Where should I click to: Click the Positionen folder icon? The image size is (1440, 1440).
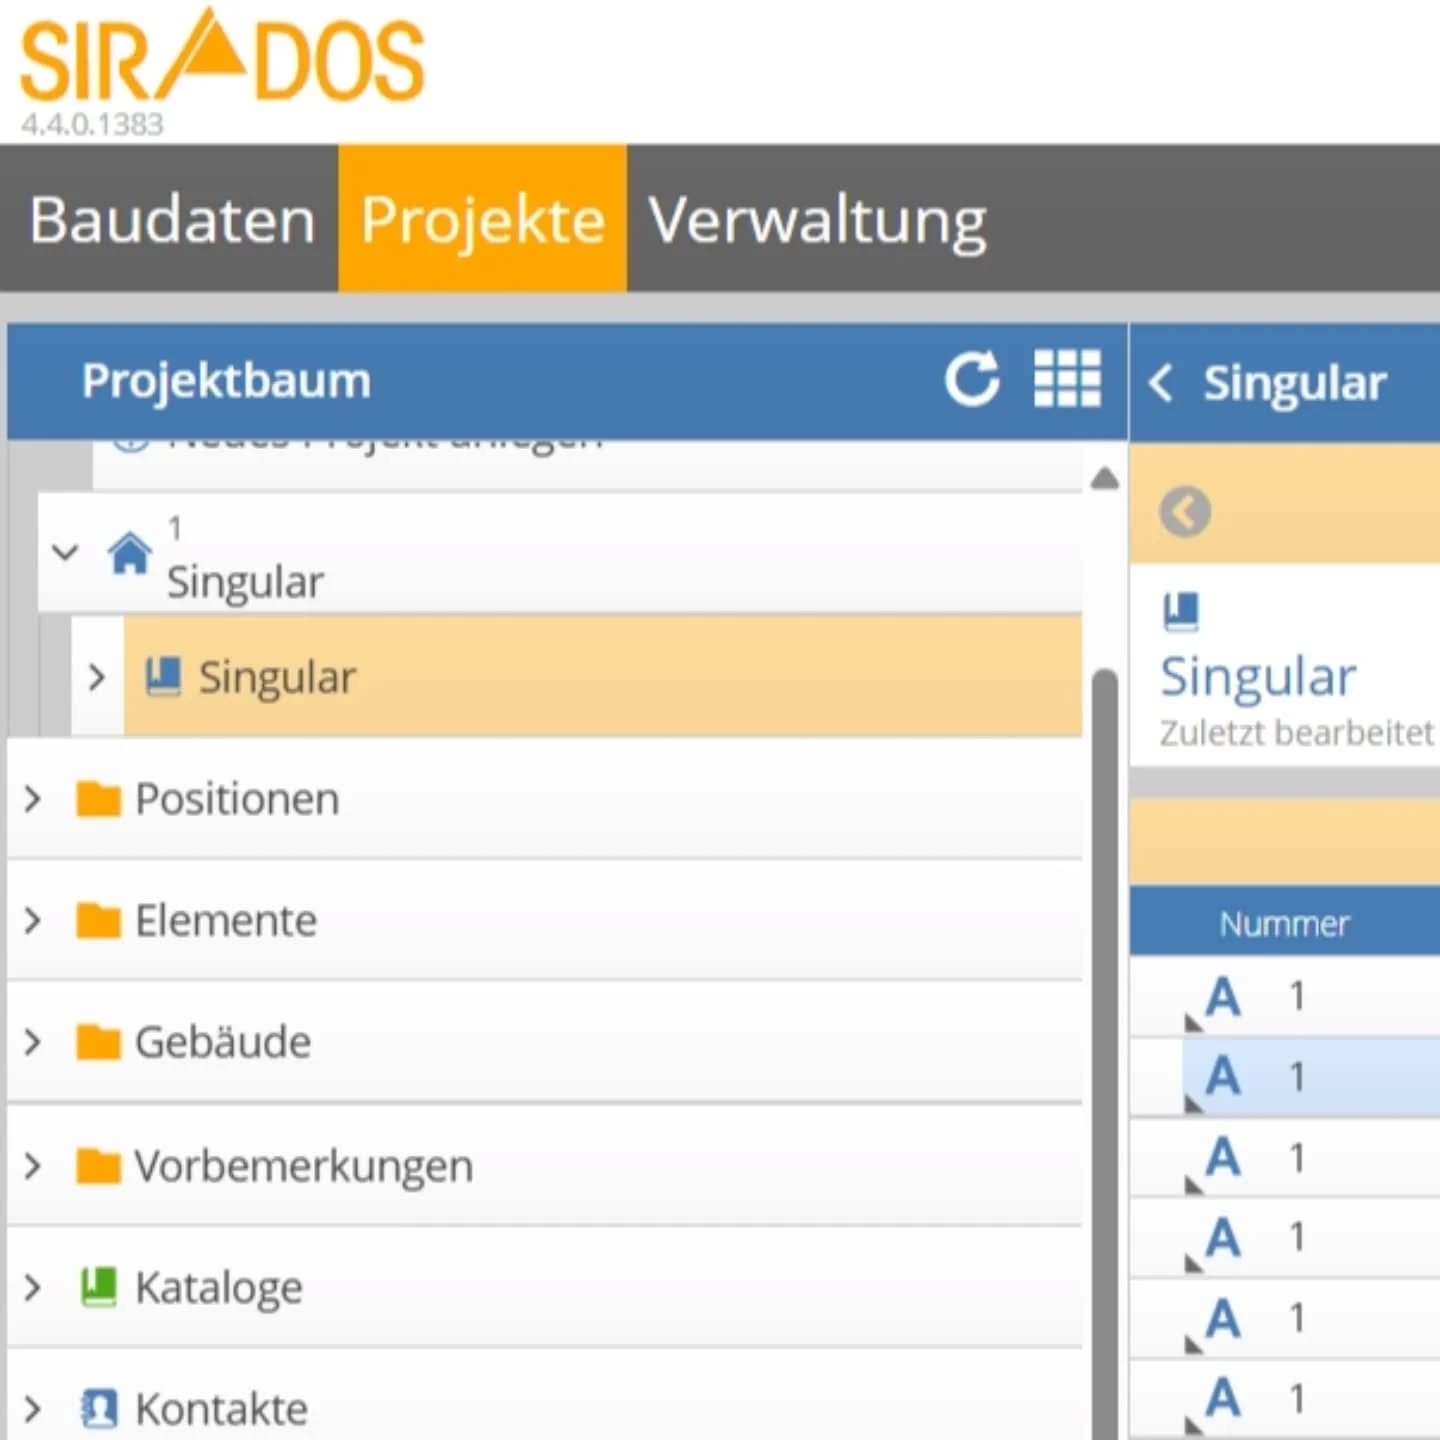point(98,799)
